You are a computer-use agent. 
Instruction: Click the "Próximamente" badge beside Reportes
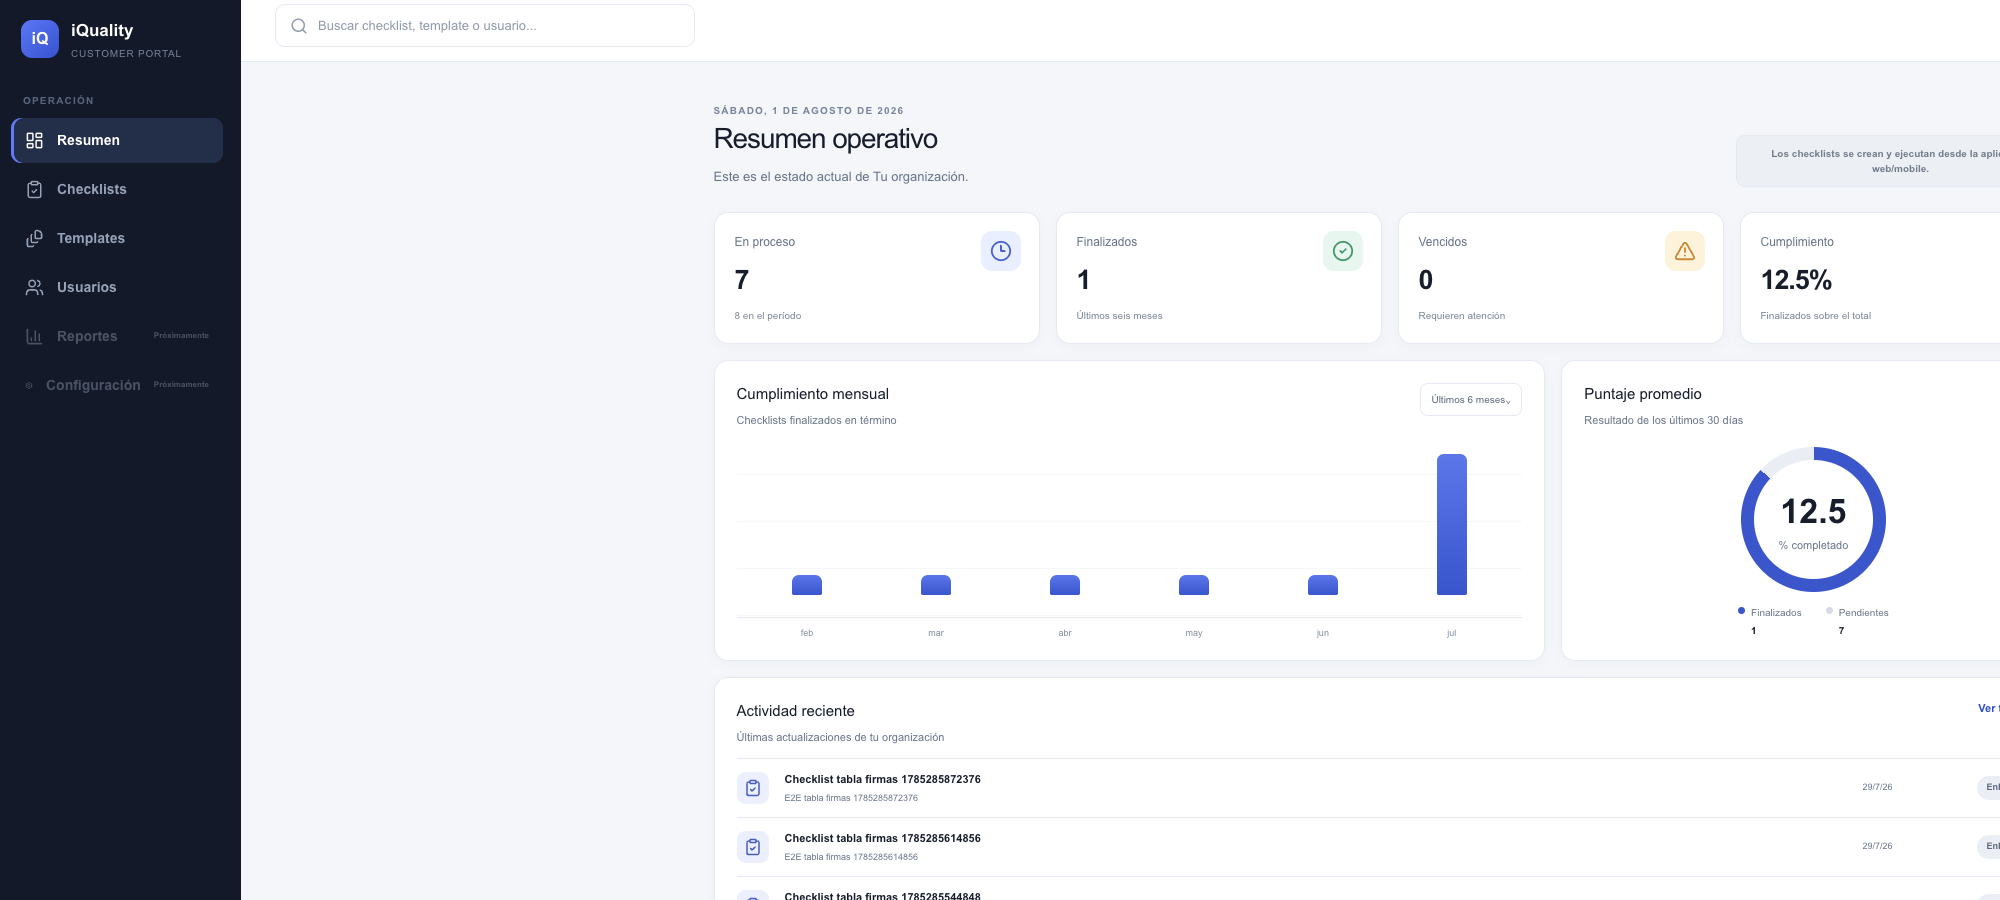181,336
